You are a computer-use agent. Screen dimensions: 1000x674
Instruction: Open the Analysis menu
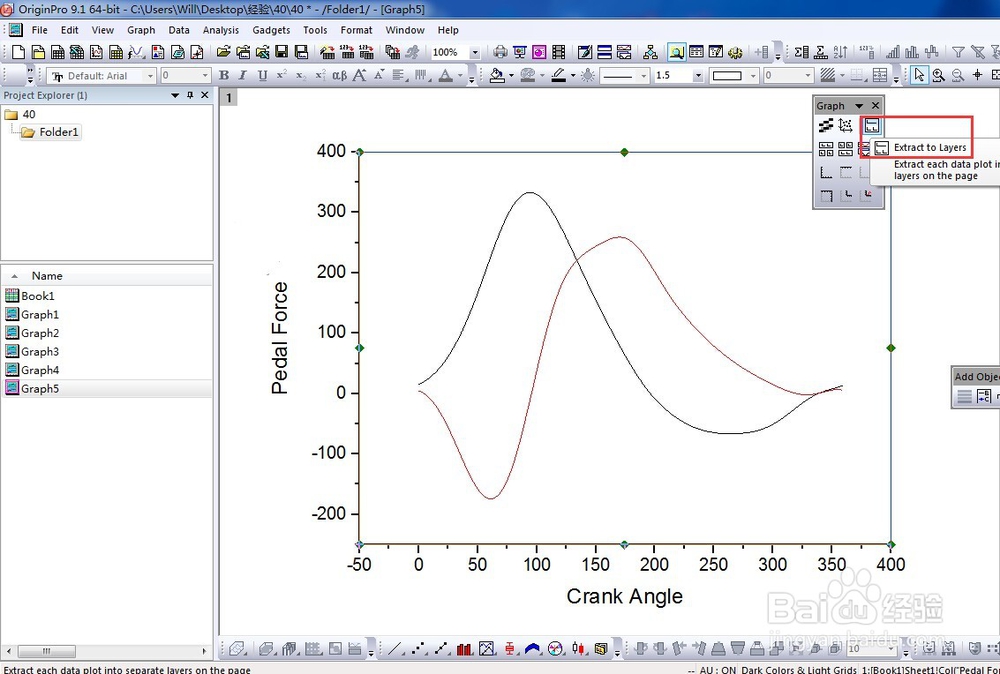point(221,30)
